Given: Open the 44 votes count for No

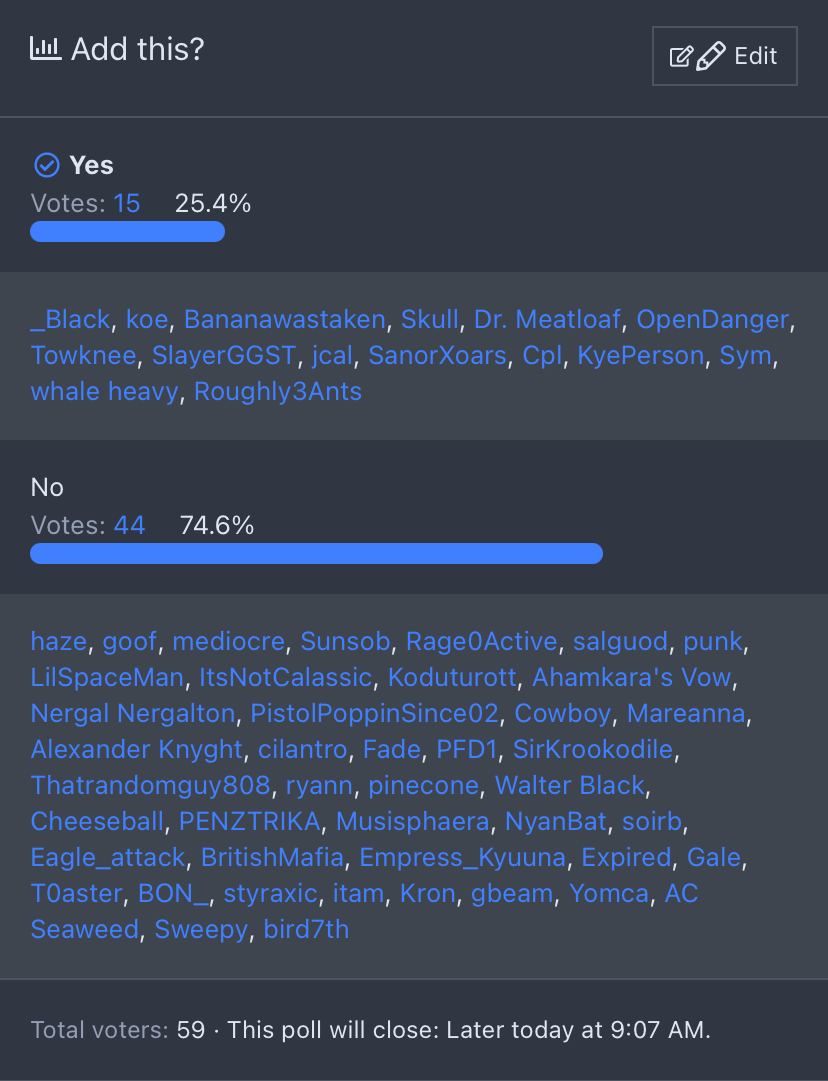Looking at the screenshot, I should point(130,525).
